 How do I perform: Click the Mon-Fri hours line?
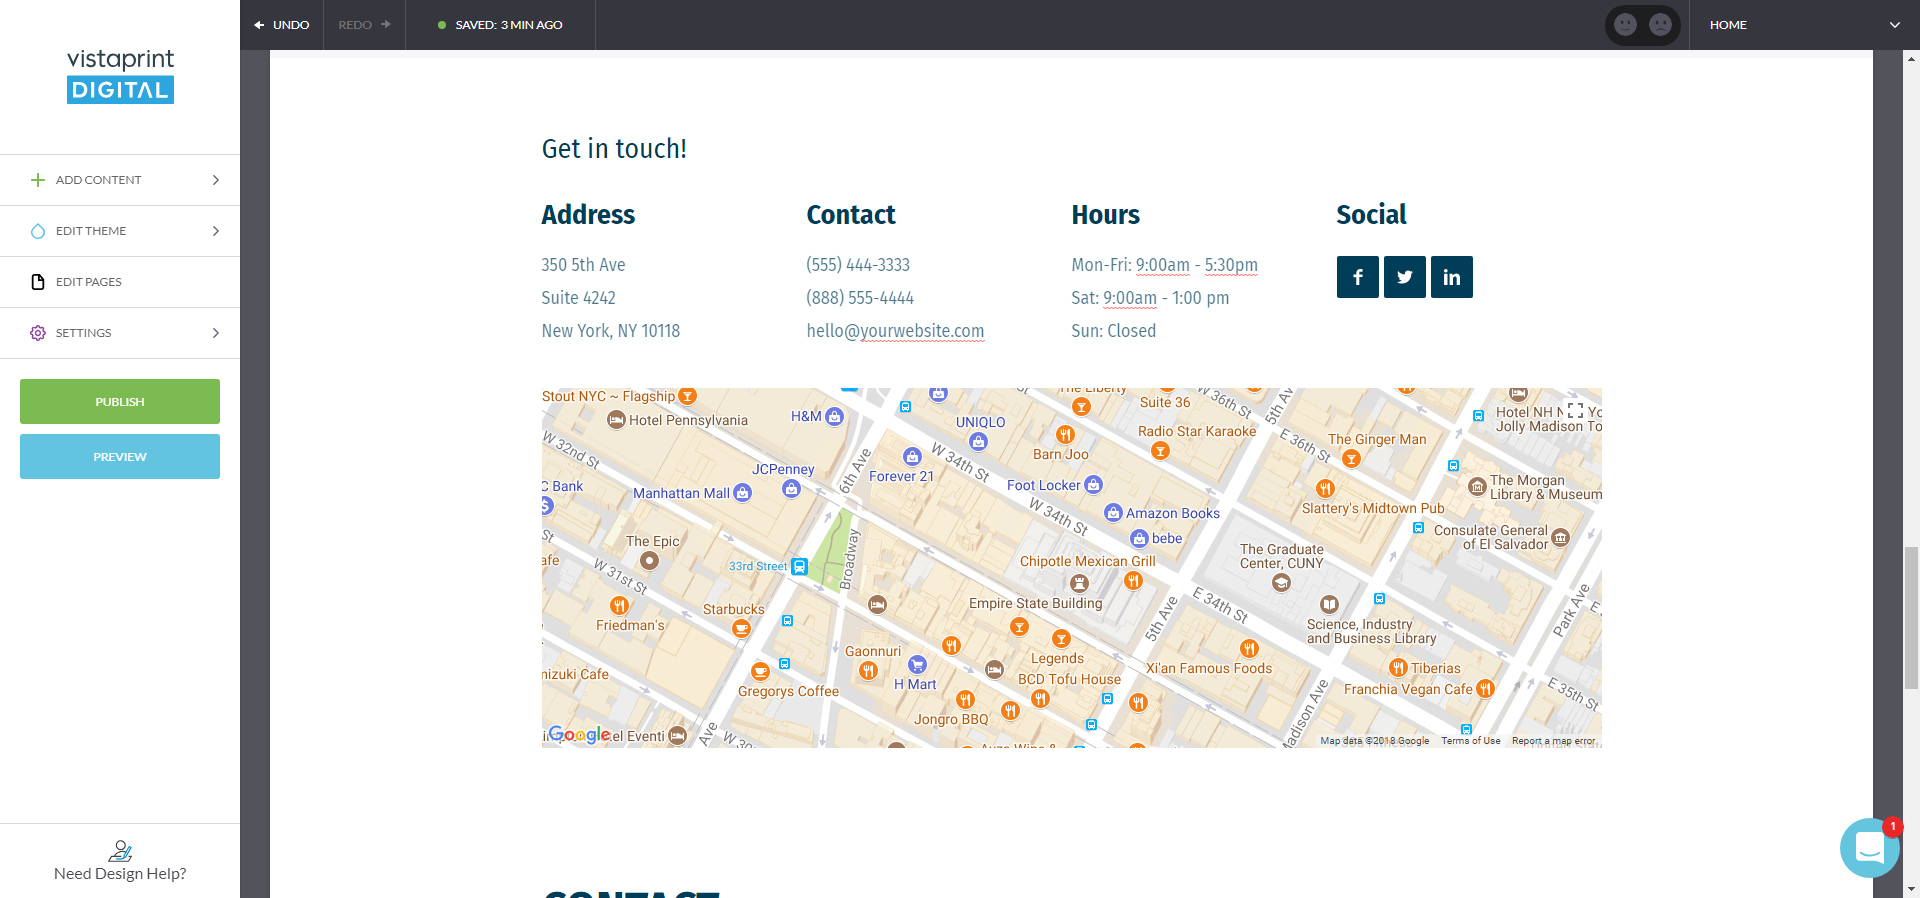tap(1164, 265)
